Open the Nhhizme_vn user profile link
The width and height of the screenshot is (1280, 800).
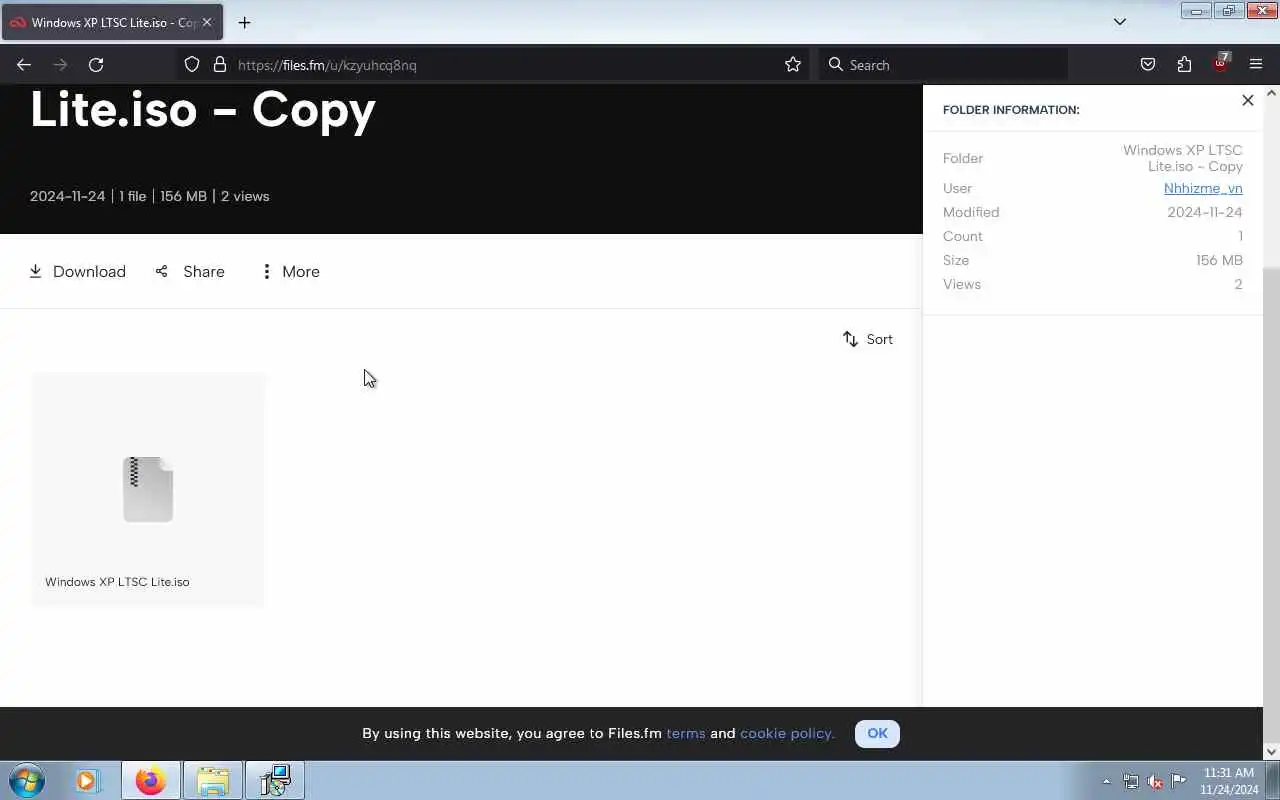1203,188
